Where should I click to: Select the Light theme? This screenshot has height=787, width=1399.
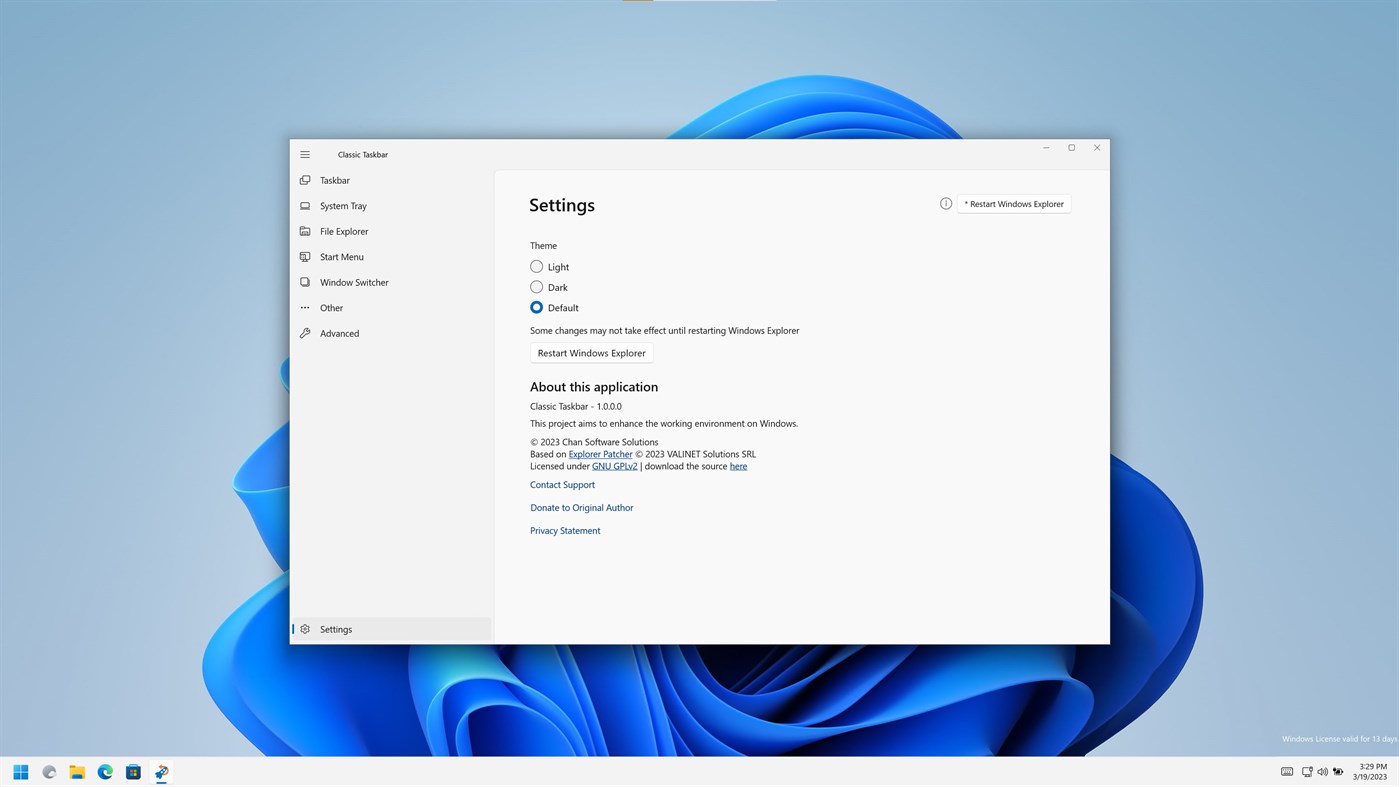(x=536, y=266)
